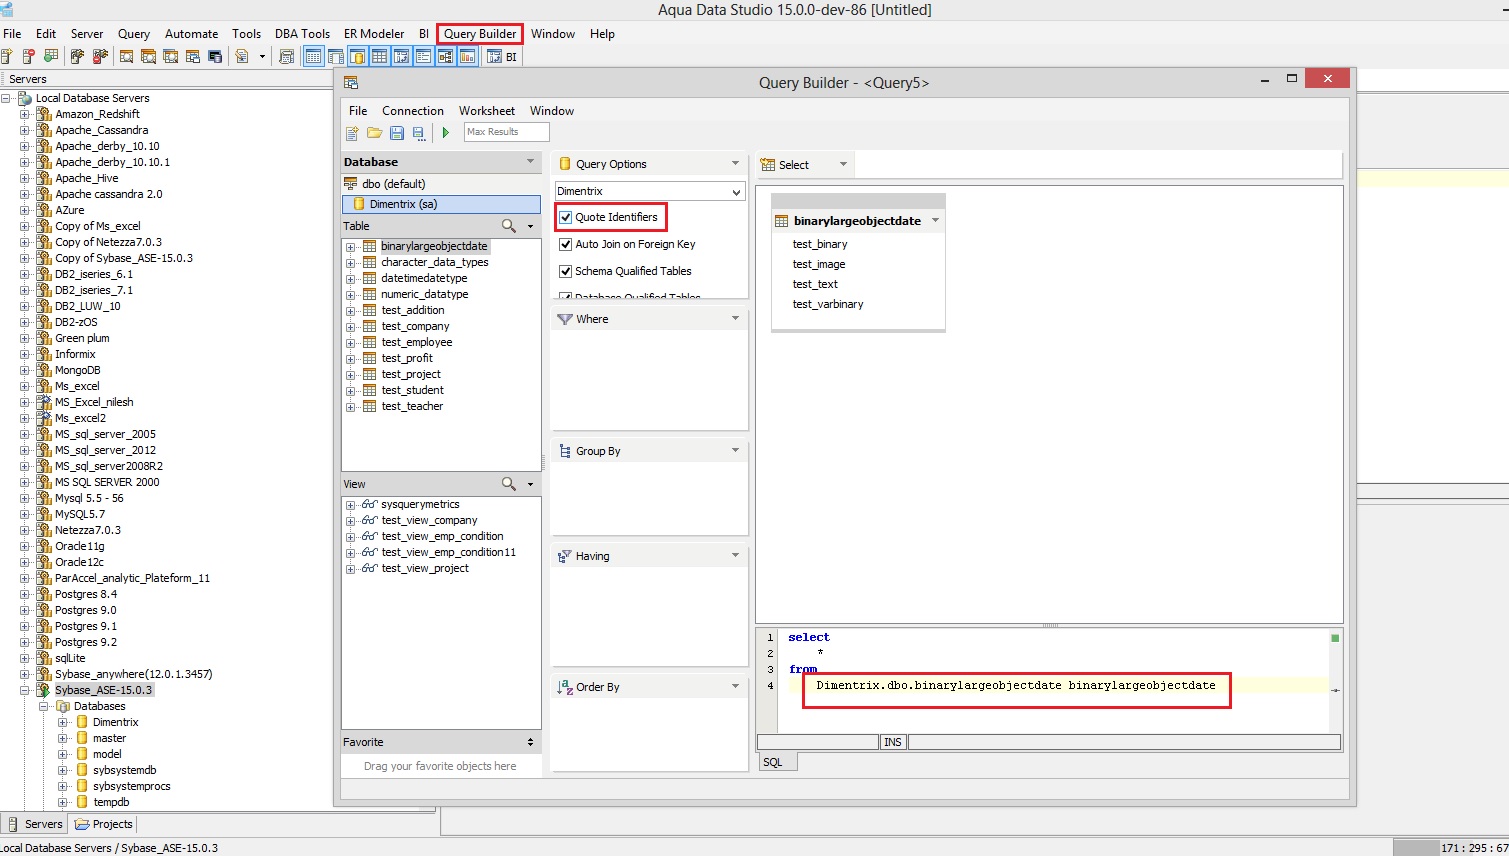This screenshot has width=1509, height=856.
Task: Collapse the Sybase_ASE-15.0.3 server node
Action: (25, 690)
